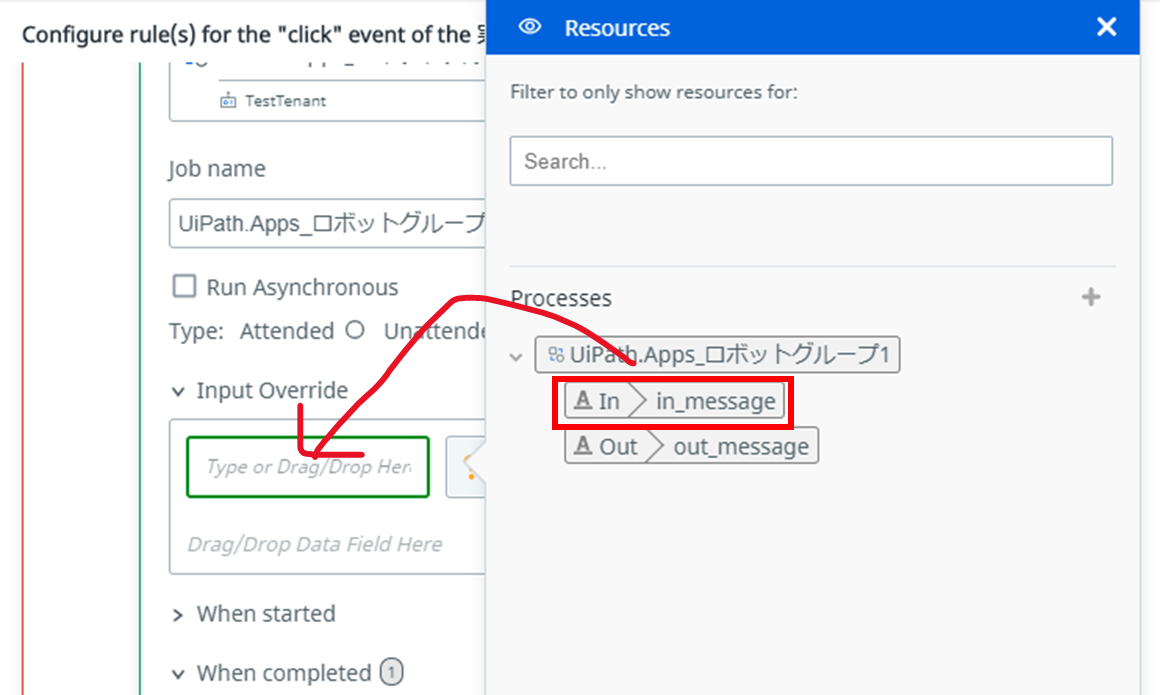Select the UiPath.Apps_ロボットグループ1 process item

pos(717,355)
